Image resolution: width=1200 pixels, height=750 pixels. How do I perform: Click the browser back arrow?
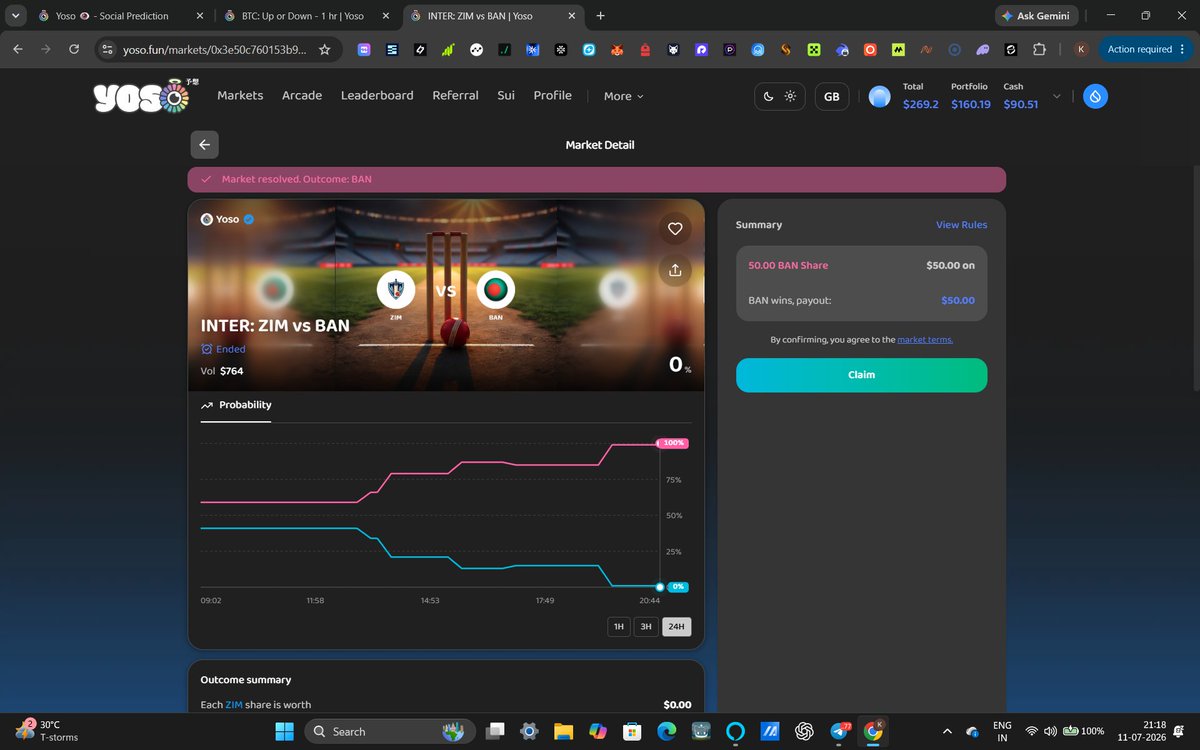pos(19,49)
